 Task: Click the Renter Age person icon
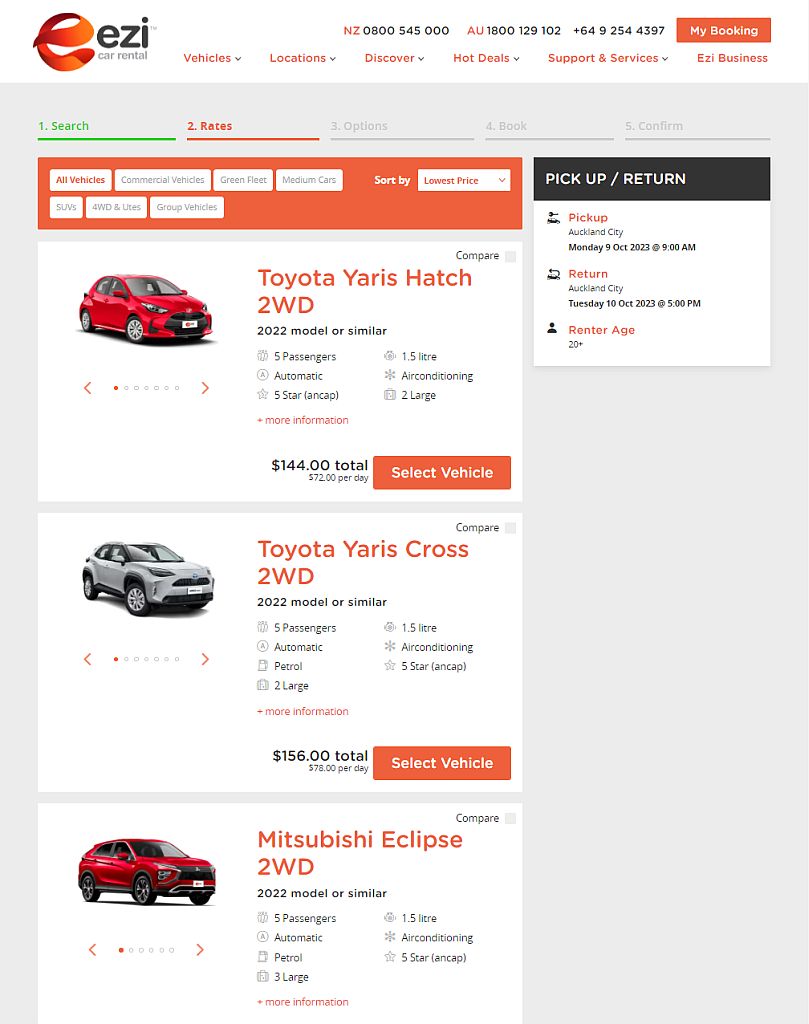coord(553,329)
